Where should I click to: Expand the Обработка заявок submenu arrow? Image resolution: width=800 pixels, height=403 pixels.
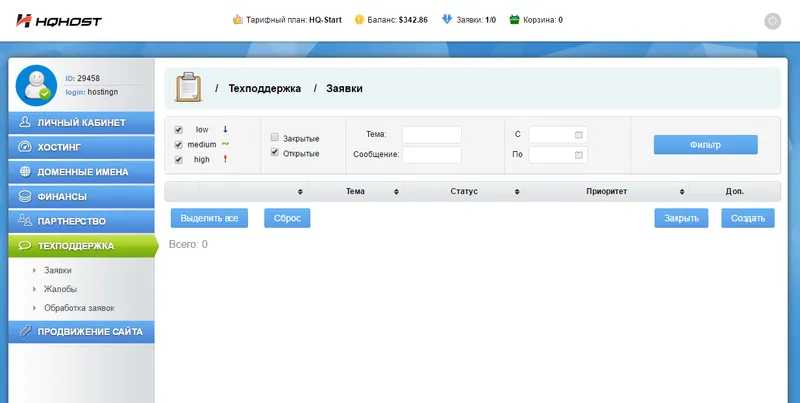pos(34,308)
